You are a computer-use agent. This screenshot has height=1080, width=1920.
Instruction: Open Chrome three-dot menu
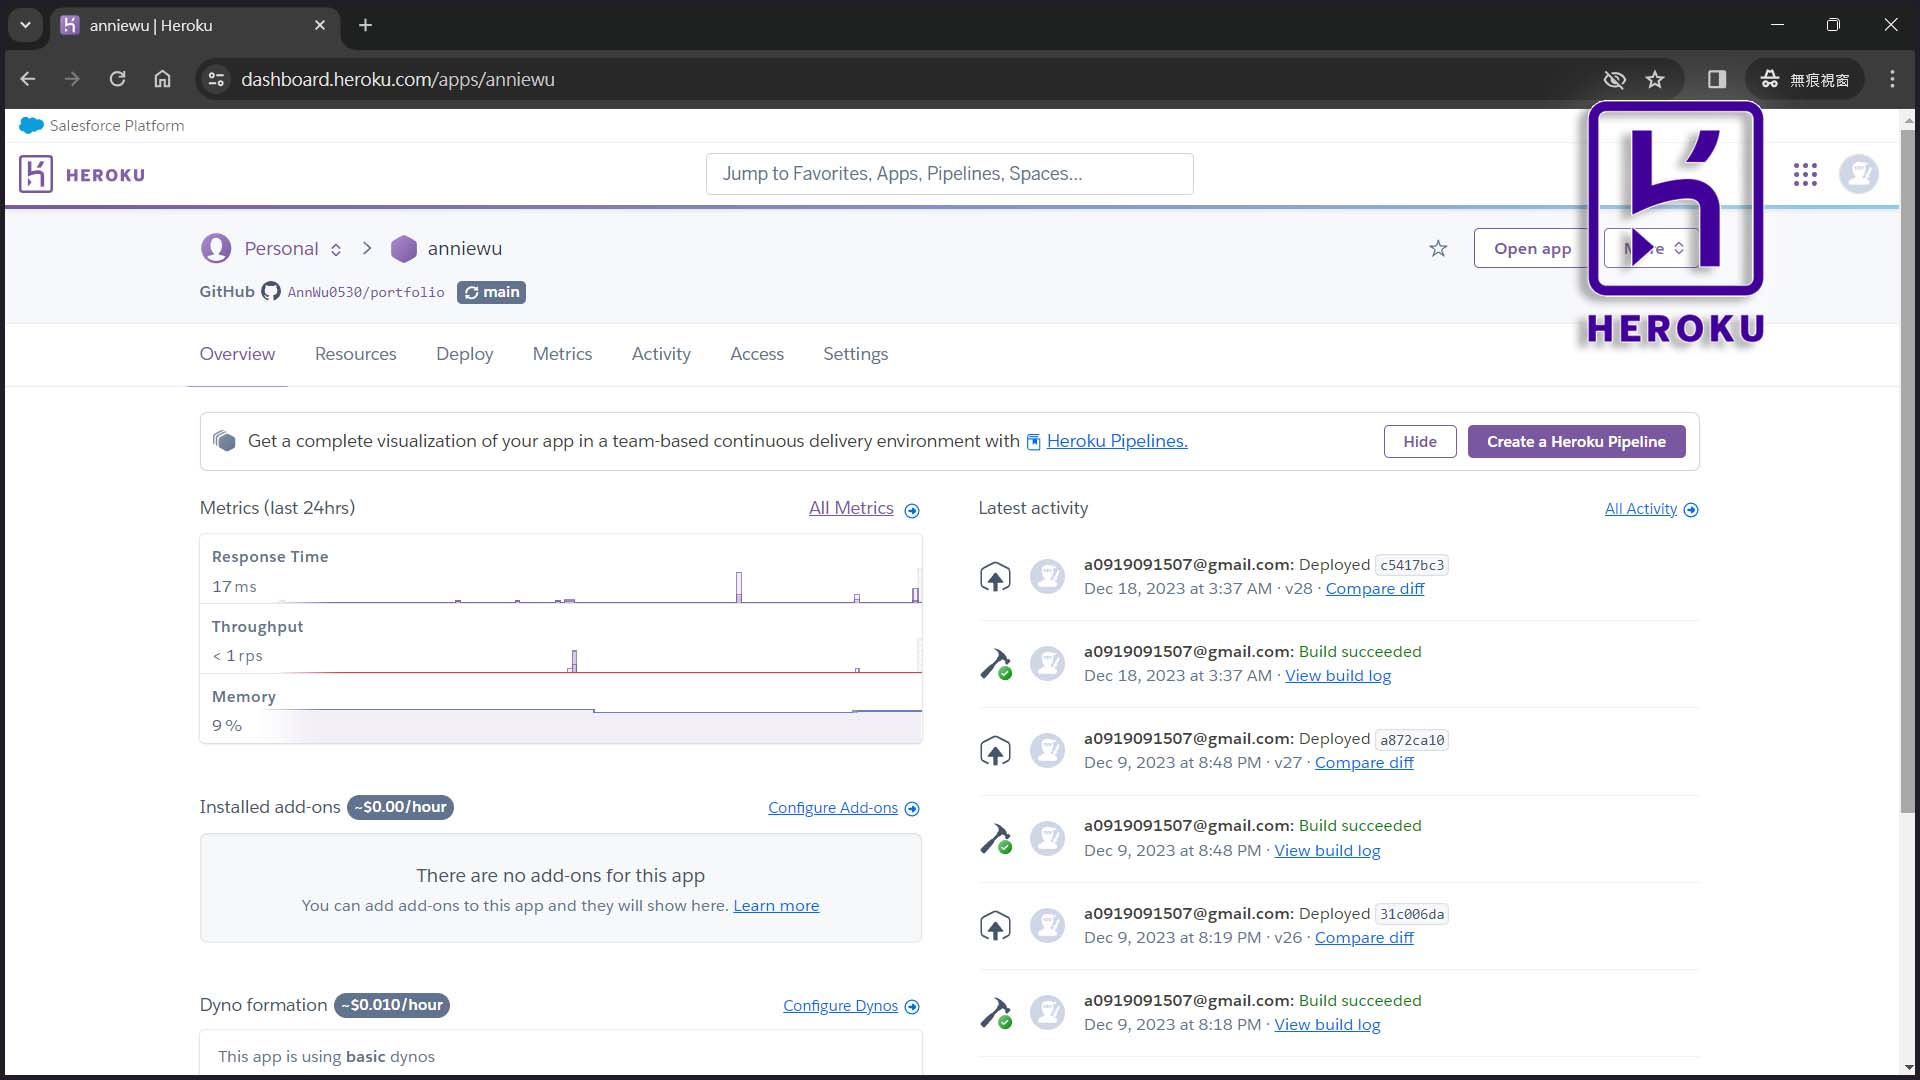[x=1892, y=79]
